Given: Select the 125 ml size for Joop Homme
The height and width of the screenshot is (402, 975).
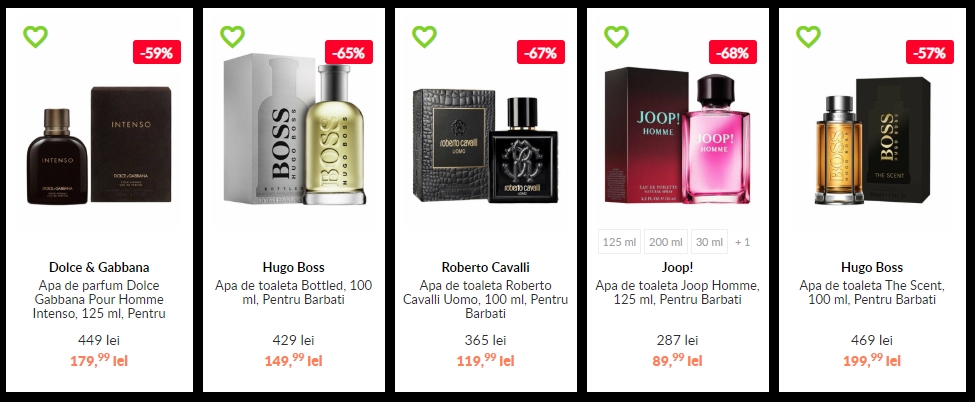Looking at the screenshot, I should (619, 241).
